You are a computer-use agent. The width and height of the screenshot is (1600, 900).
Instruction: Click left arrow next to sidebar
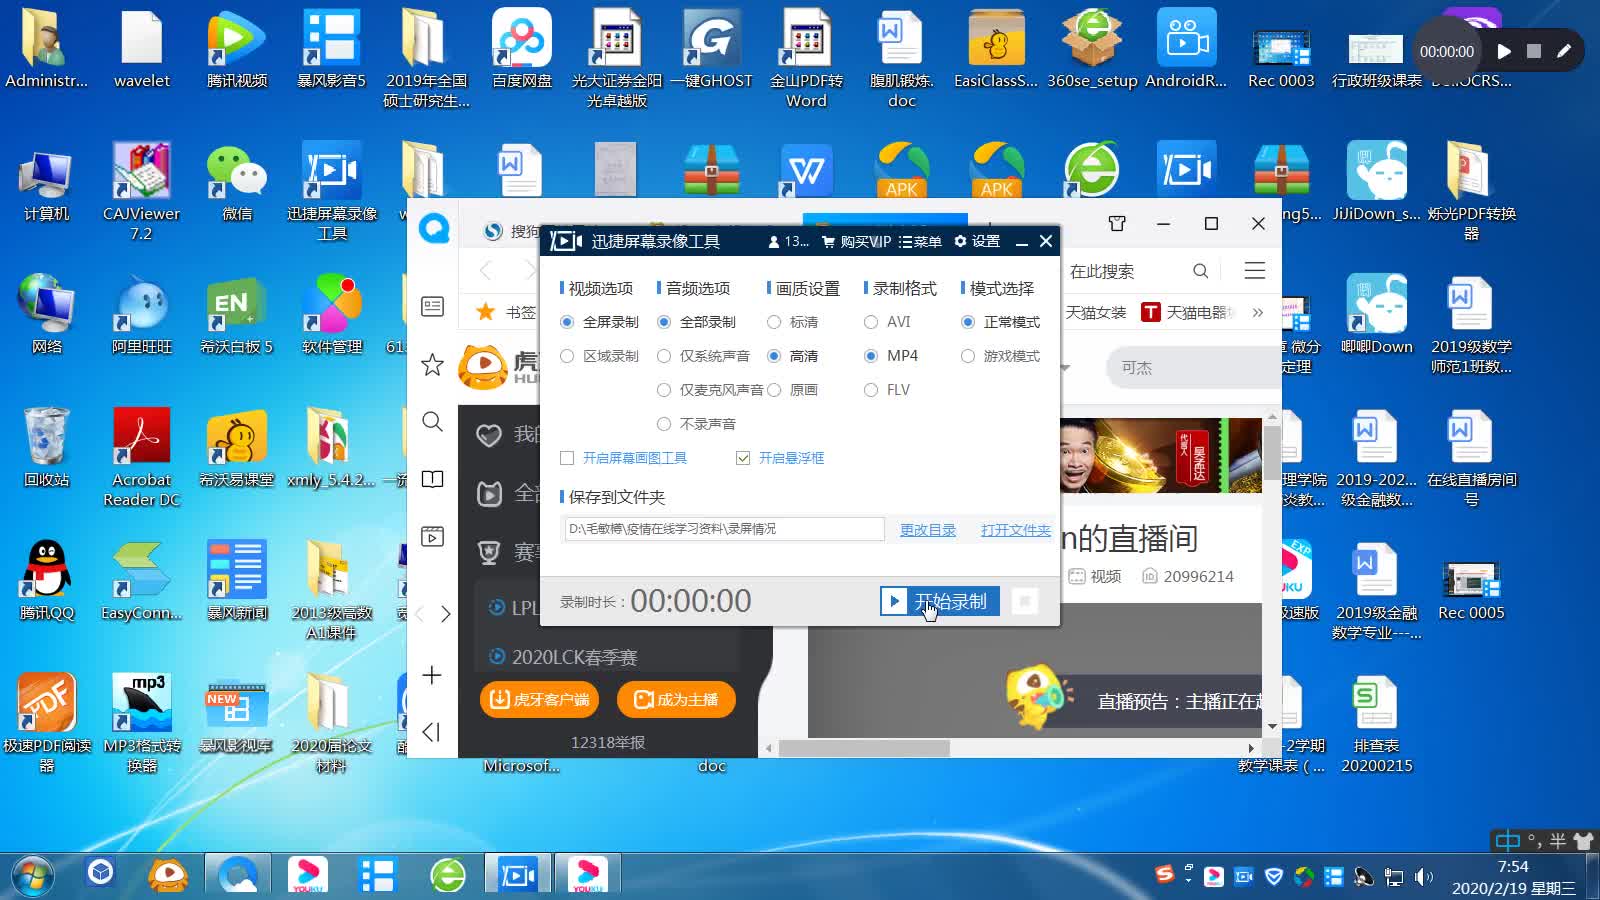tap(420, 614)
